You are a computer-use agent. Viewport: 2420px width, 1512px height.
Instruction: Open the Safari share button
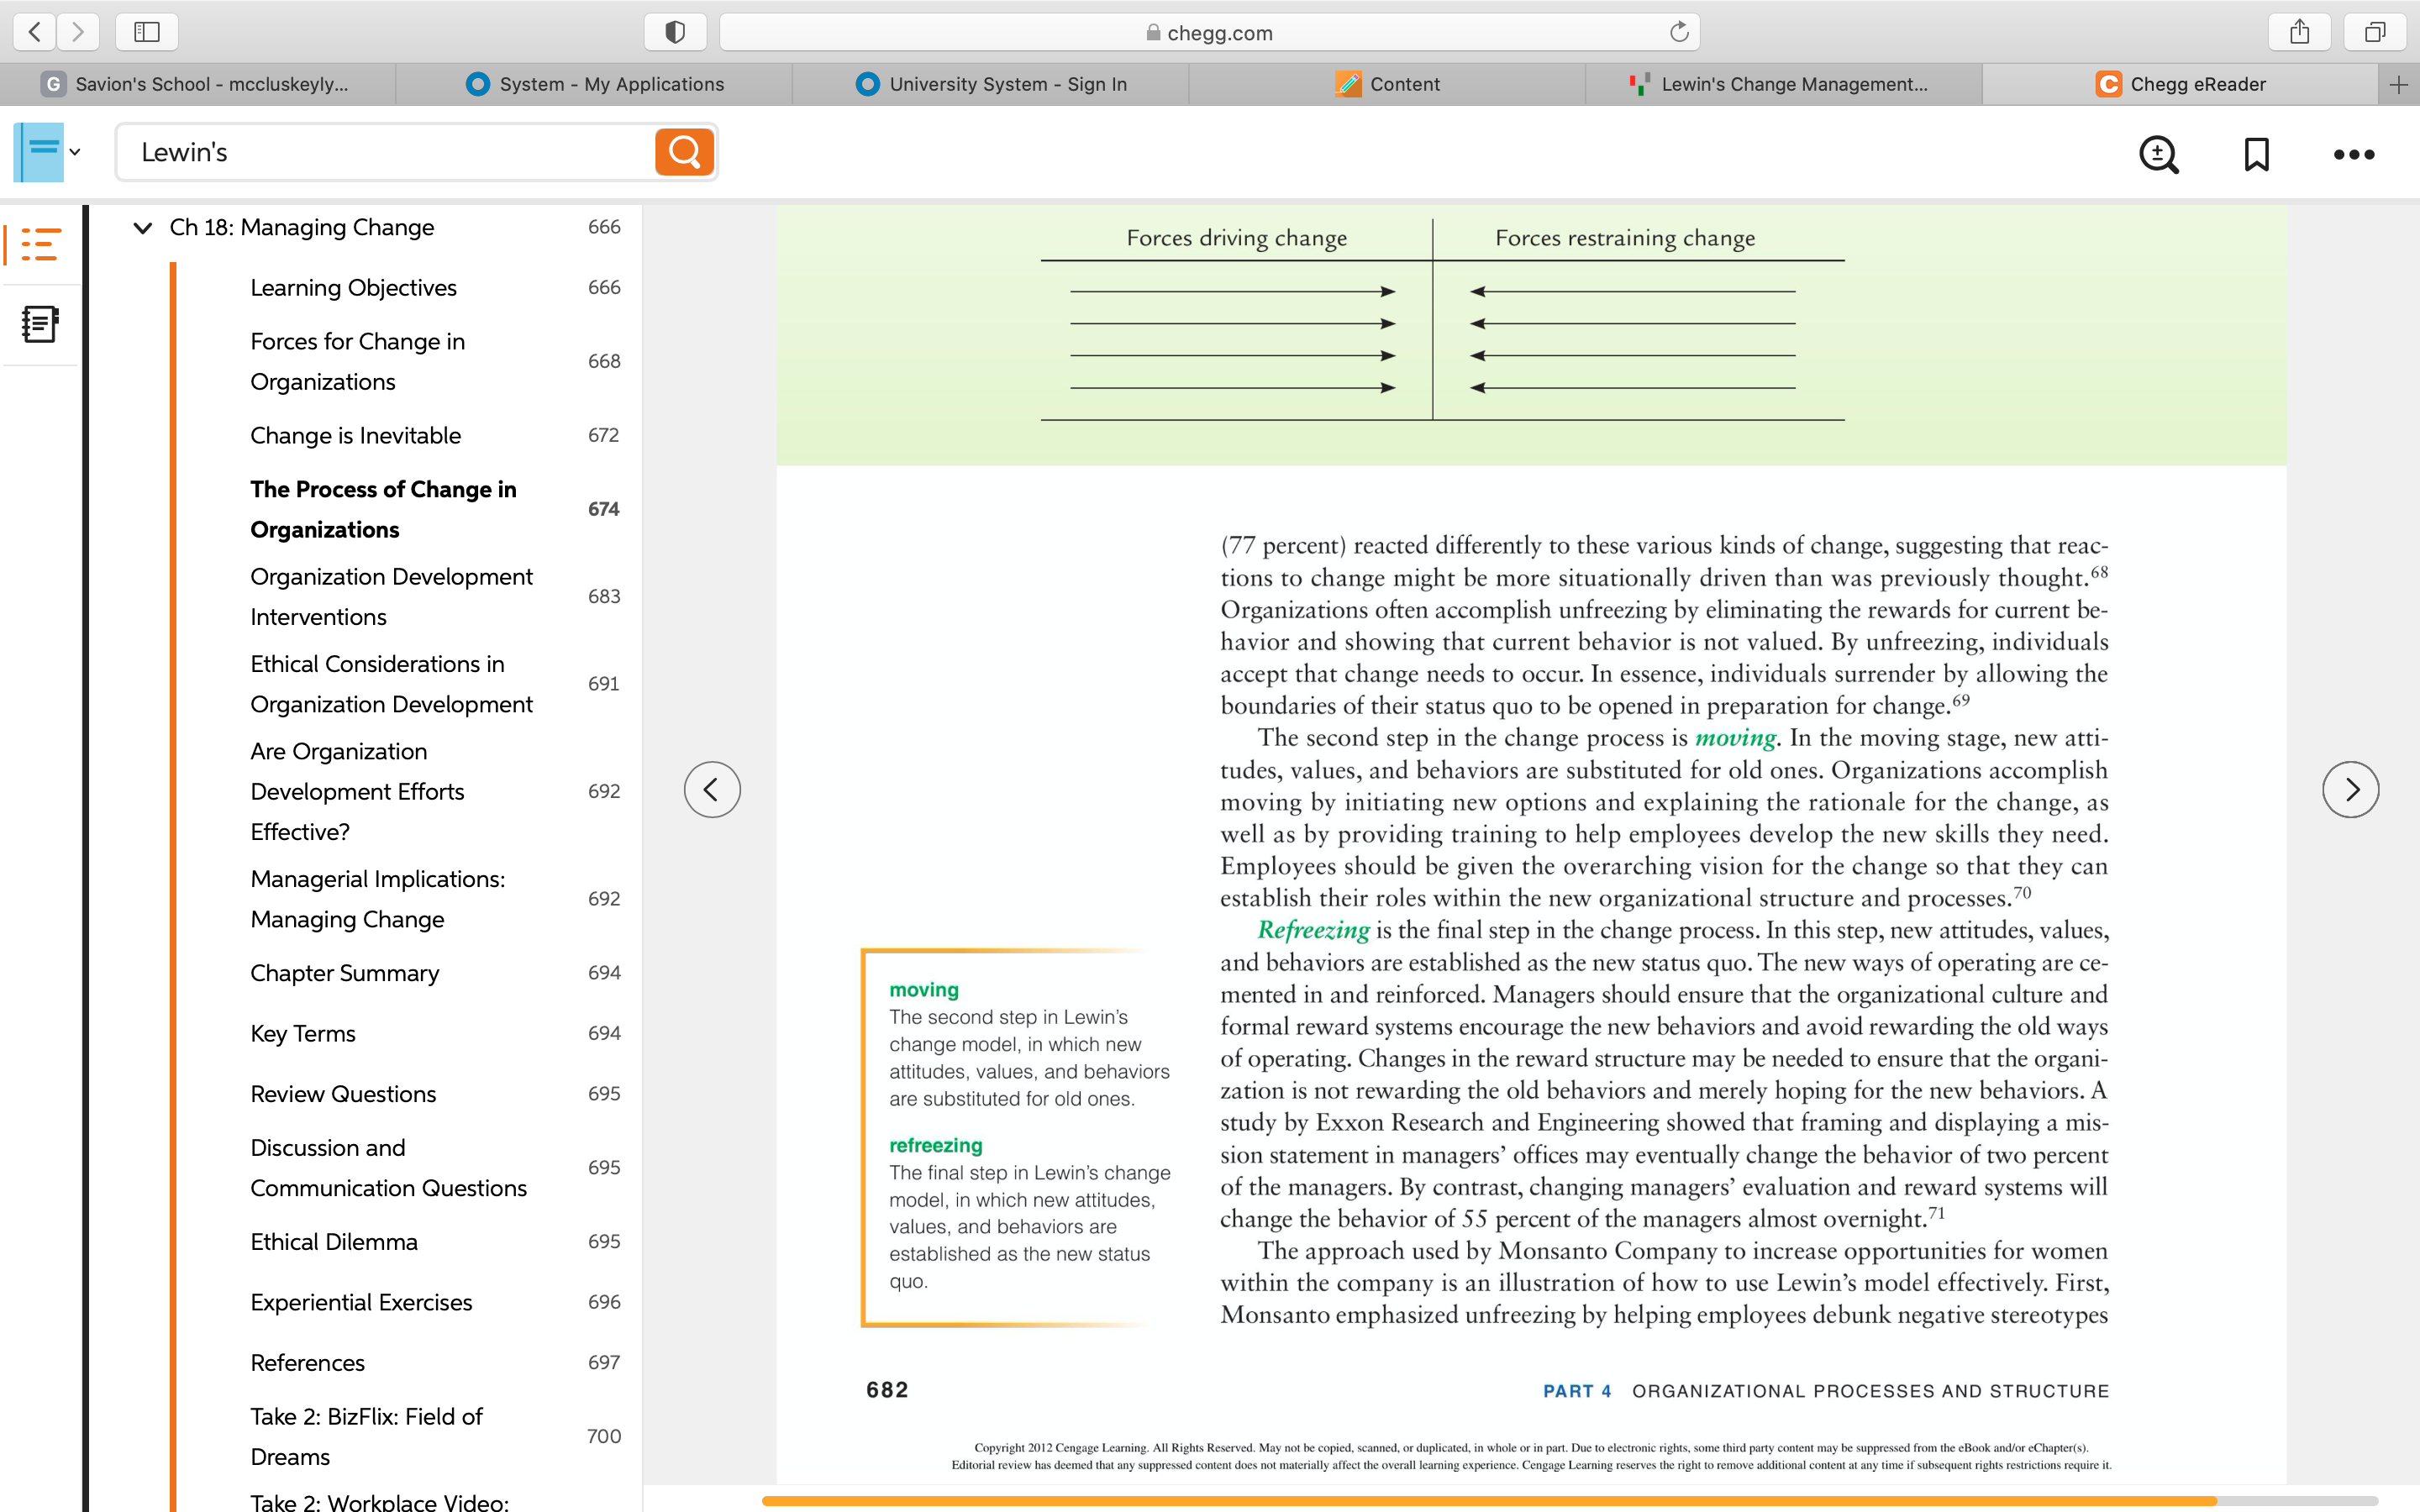click(x=2299, y=32)
